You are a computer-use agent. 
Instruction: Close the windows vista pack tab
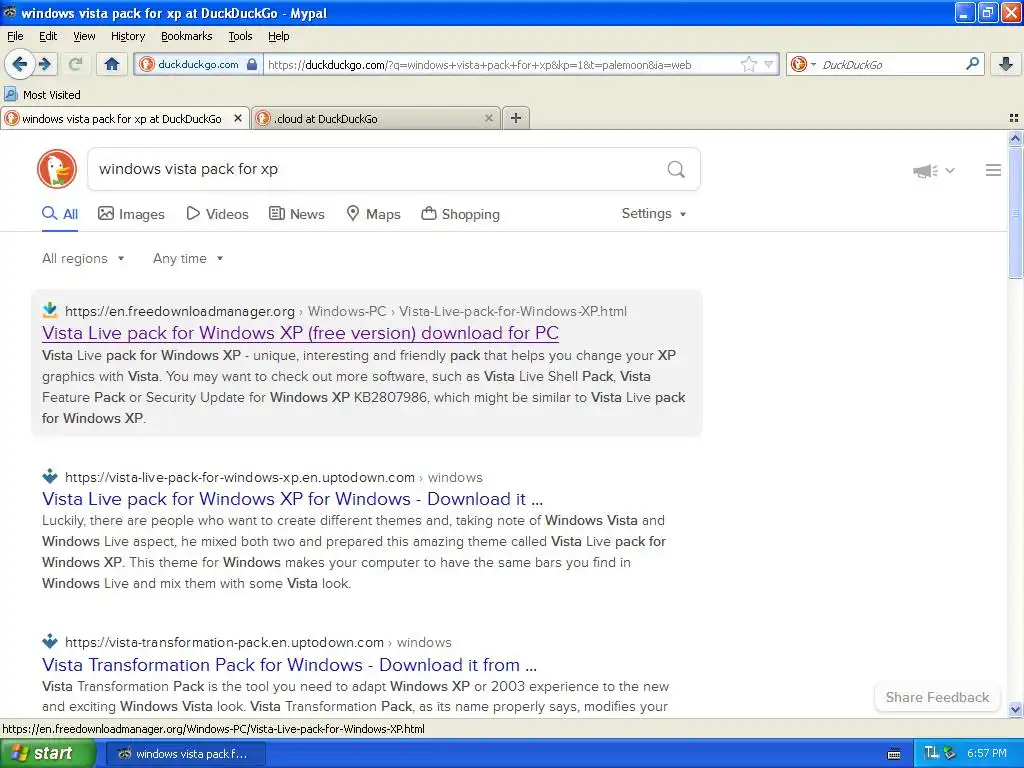[238, 118]
